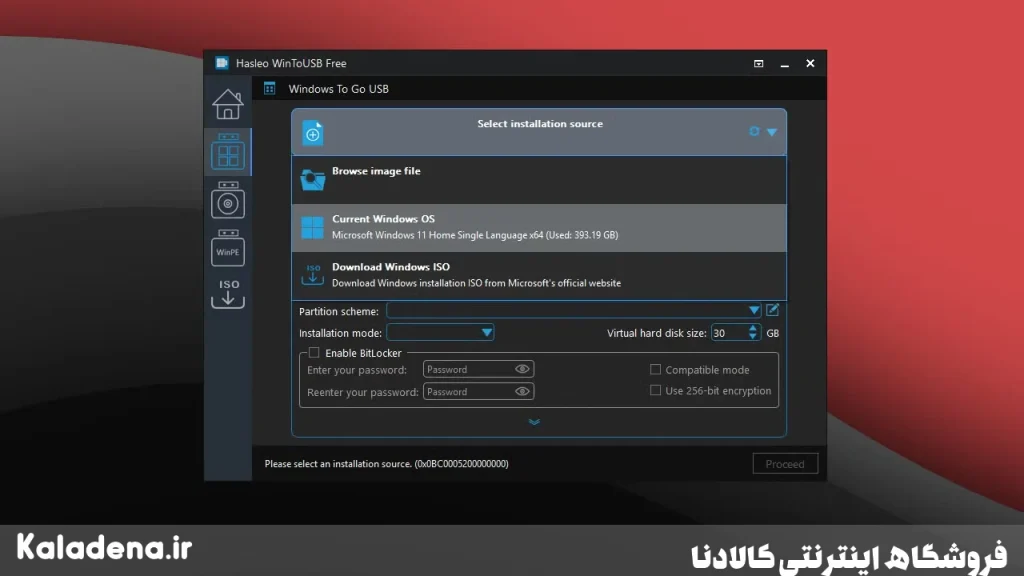Select Current Windows OS as source

(539, 227)
